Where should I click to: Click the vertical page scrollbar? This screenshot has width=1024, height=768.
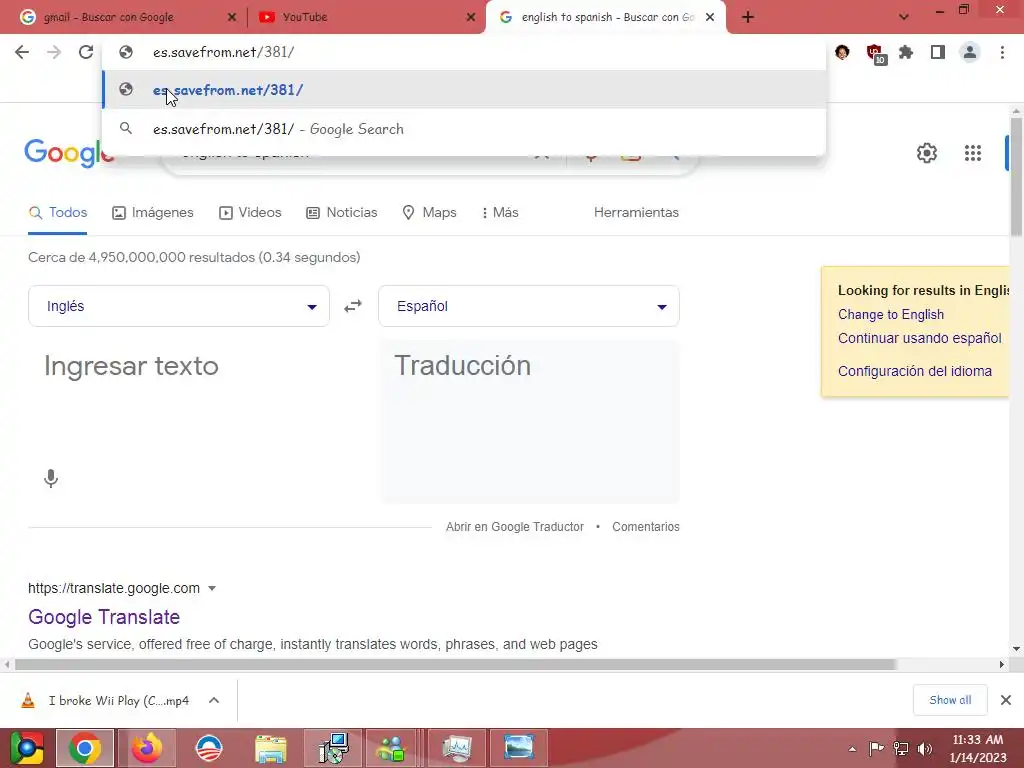pyautogui.click(x=1016, y=176)
